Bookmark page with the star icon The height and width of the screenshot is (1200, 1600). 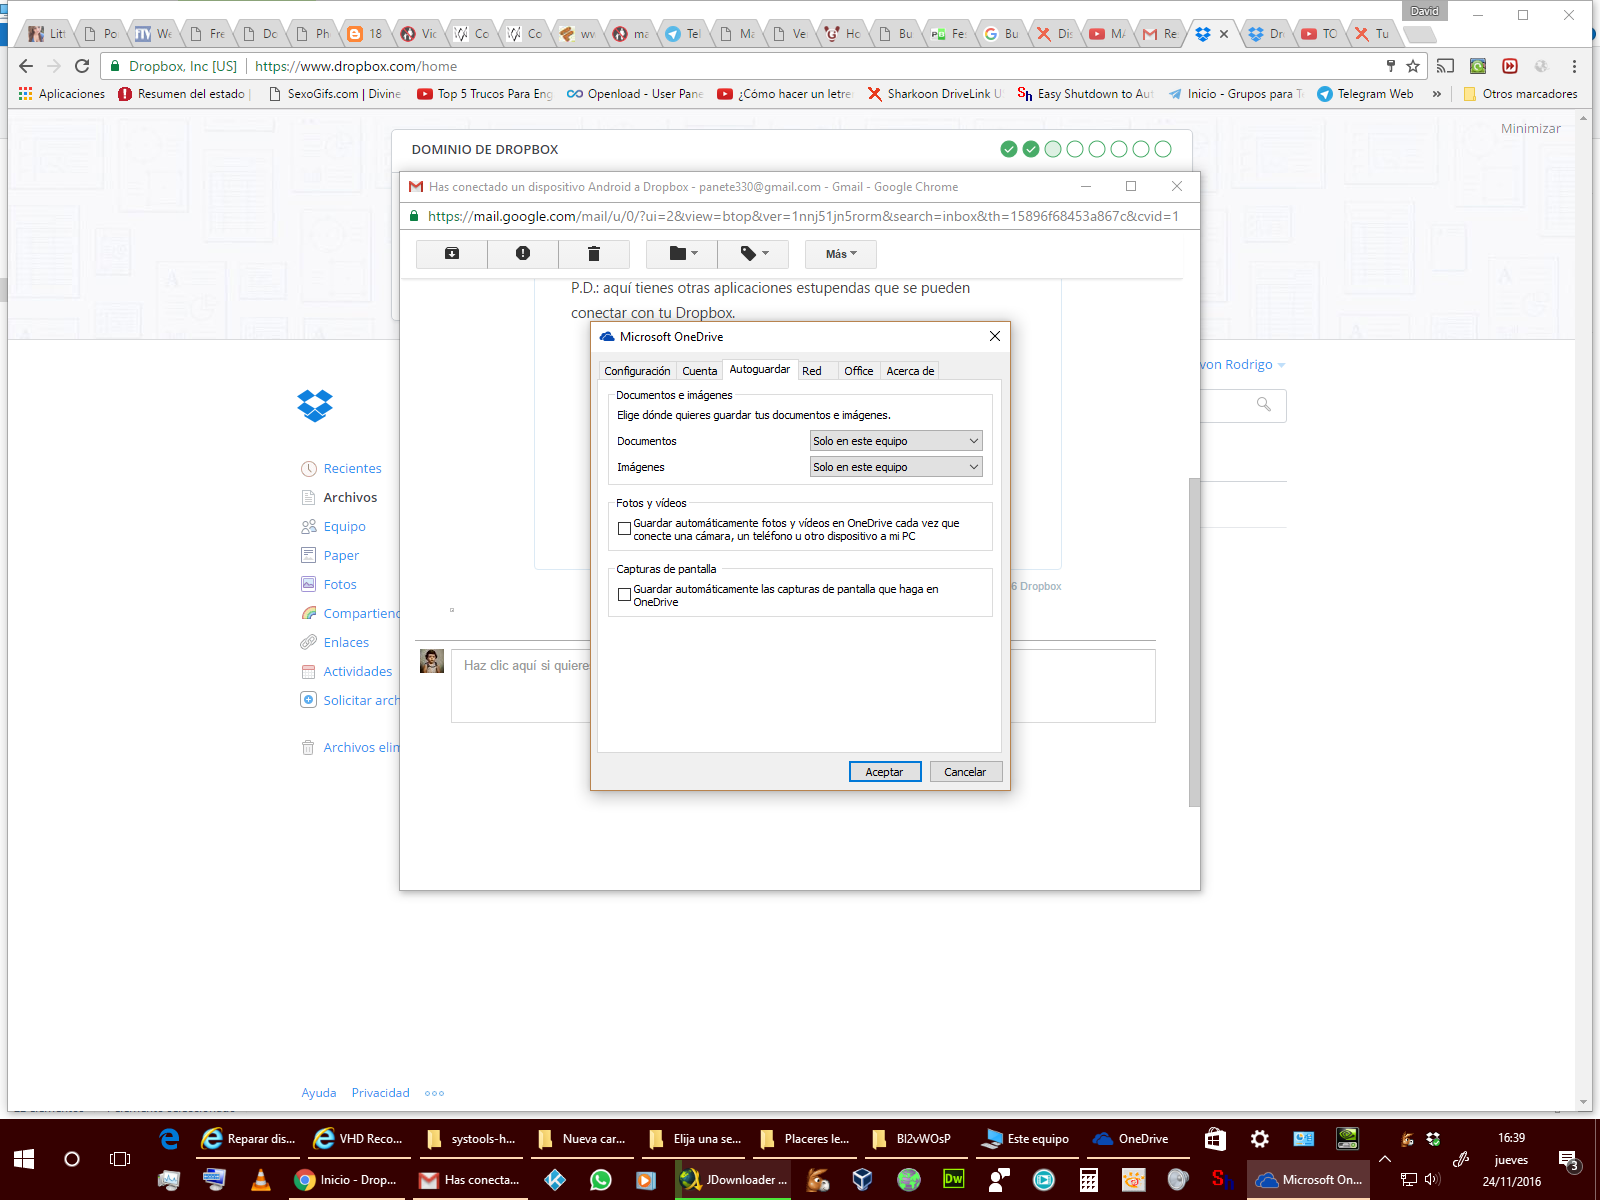pyautogui.click(x=1413, y=66)
